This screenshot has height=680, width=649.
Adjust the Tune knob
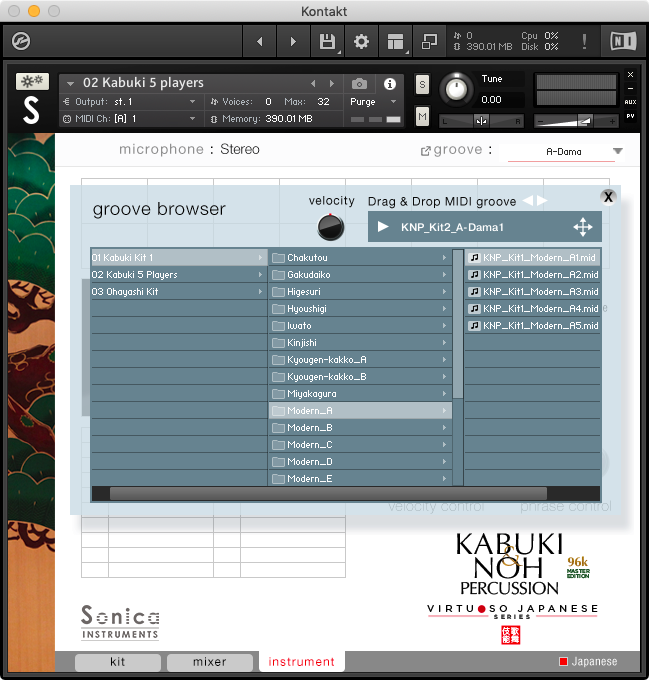[456, 89]
